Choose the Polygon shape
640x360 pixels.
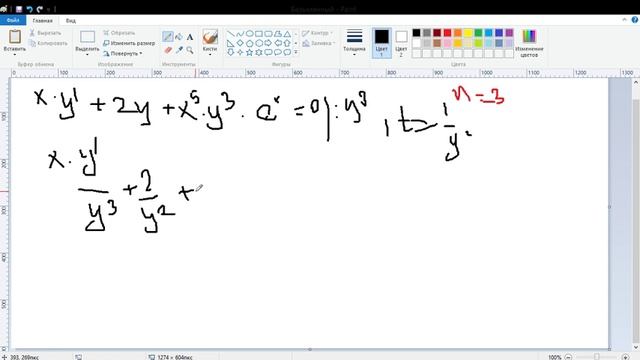point(278,34)
